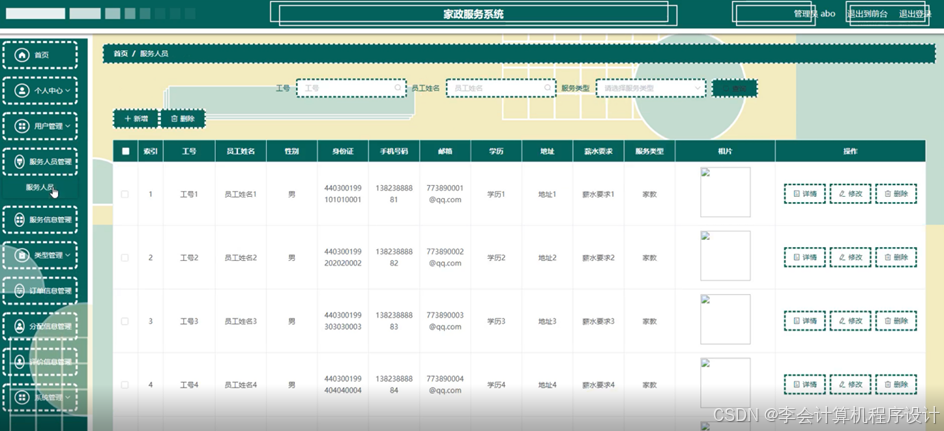
Task: Click 修改 for 员工姓名2
Action: pyautogui.click(x=850, y=257)
